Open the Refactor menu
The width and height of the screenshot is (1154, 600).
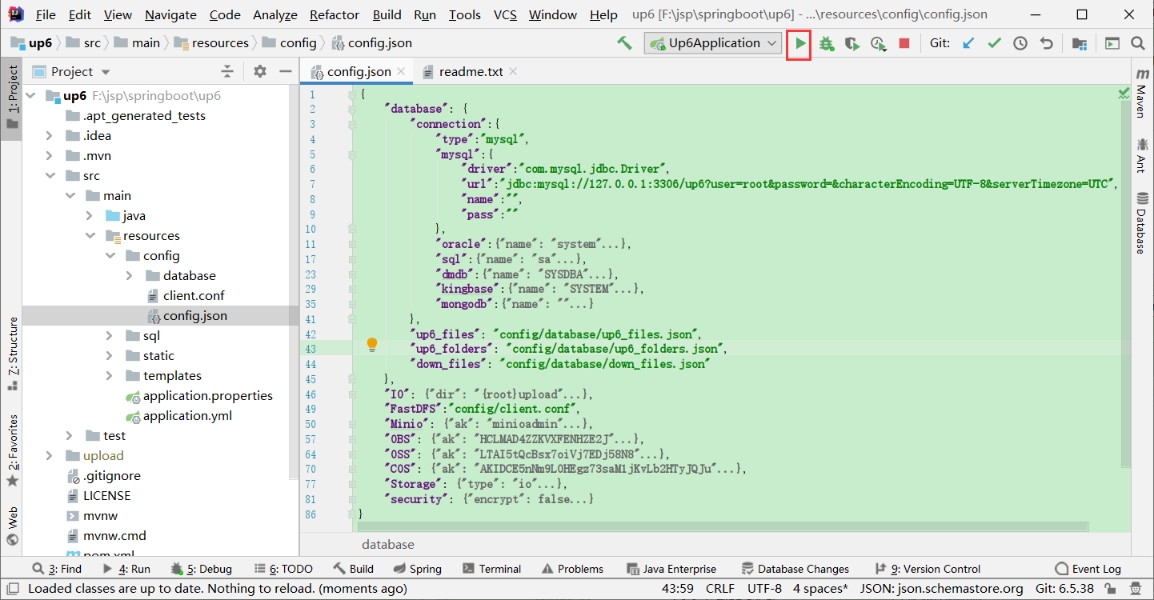click(334, 15)
